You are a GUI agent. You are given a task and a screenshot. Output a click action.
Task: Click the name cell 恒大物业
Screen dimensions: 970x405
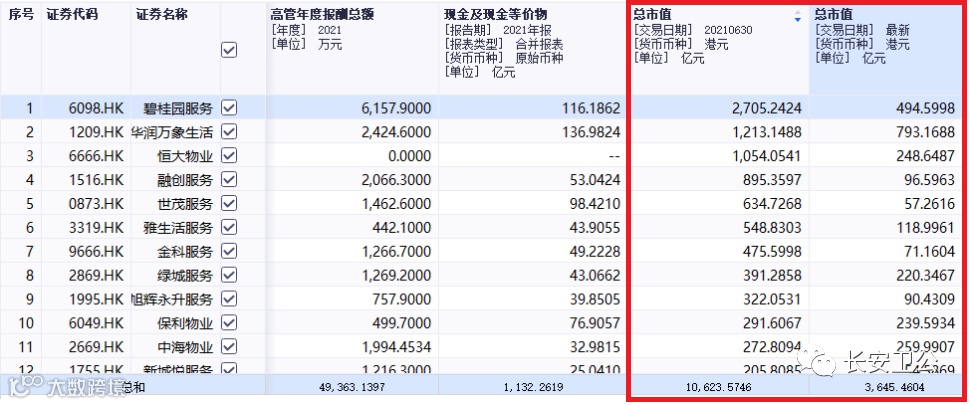(x=186, y=156)
